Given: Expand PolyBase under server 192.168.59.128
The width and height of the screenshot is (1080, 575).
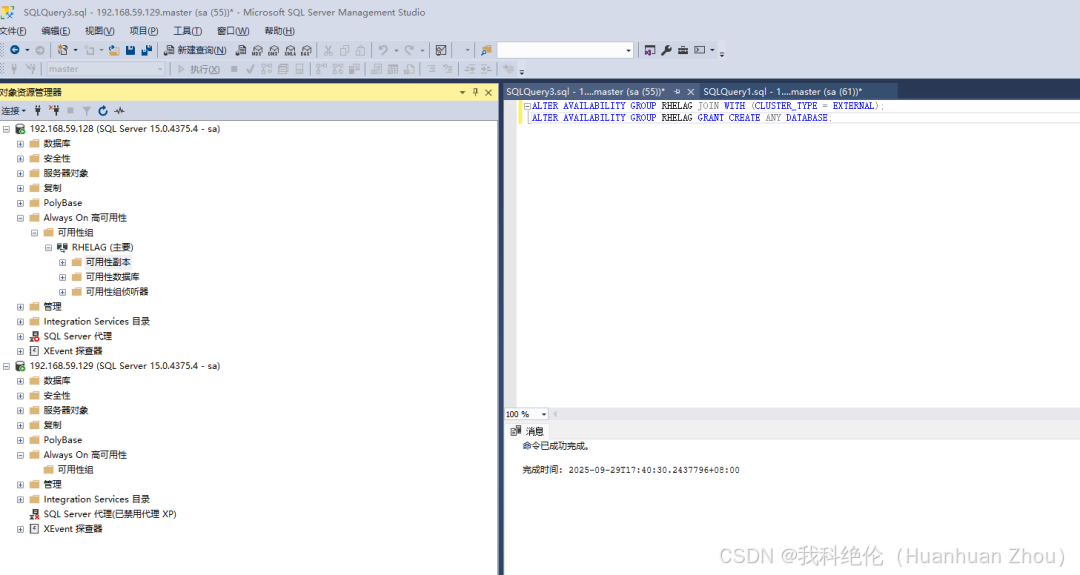Looking at the screenshot, I should (x=20, y=203).
